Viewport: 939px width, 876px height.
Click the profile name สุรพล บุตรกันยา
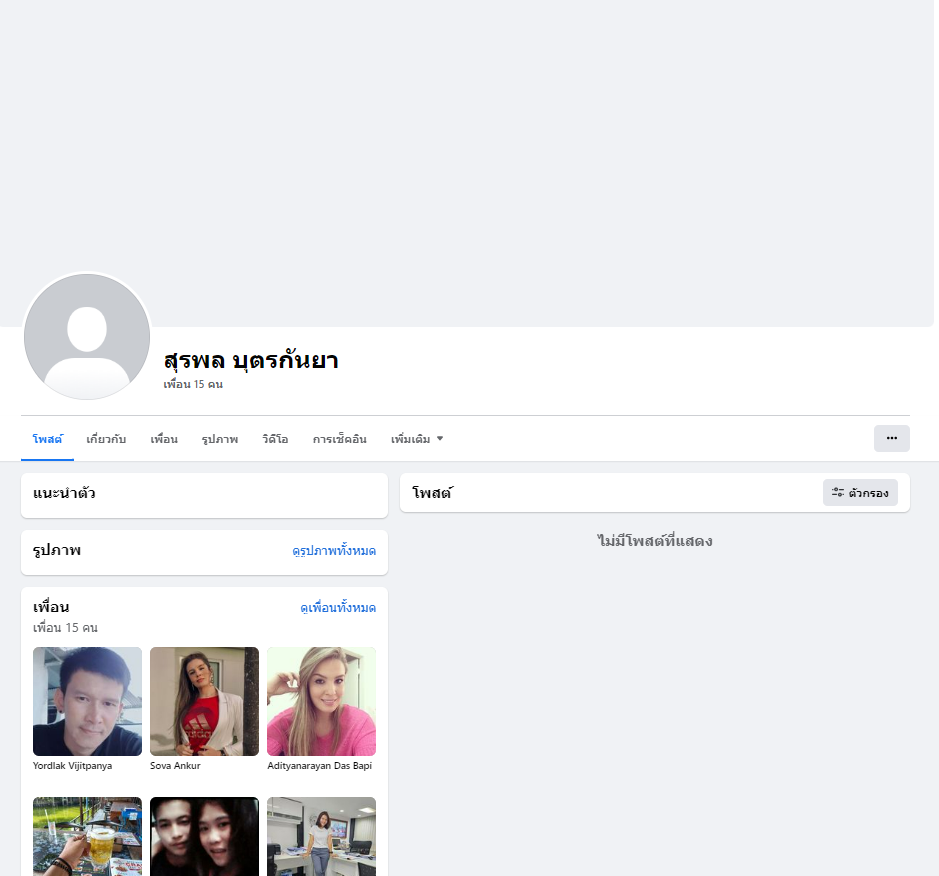pos(251,360)
